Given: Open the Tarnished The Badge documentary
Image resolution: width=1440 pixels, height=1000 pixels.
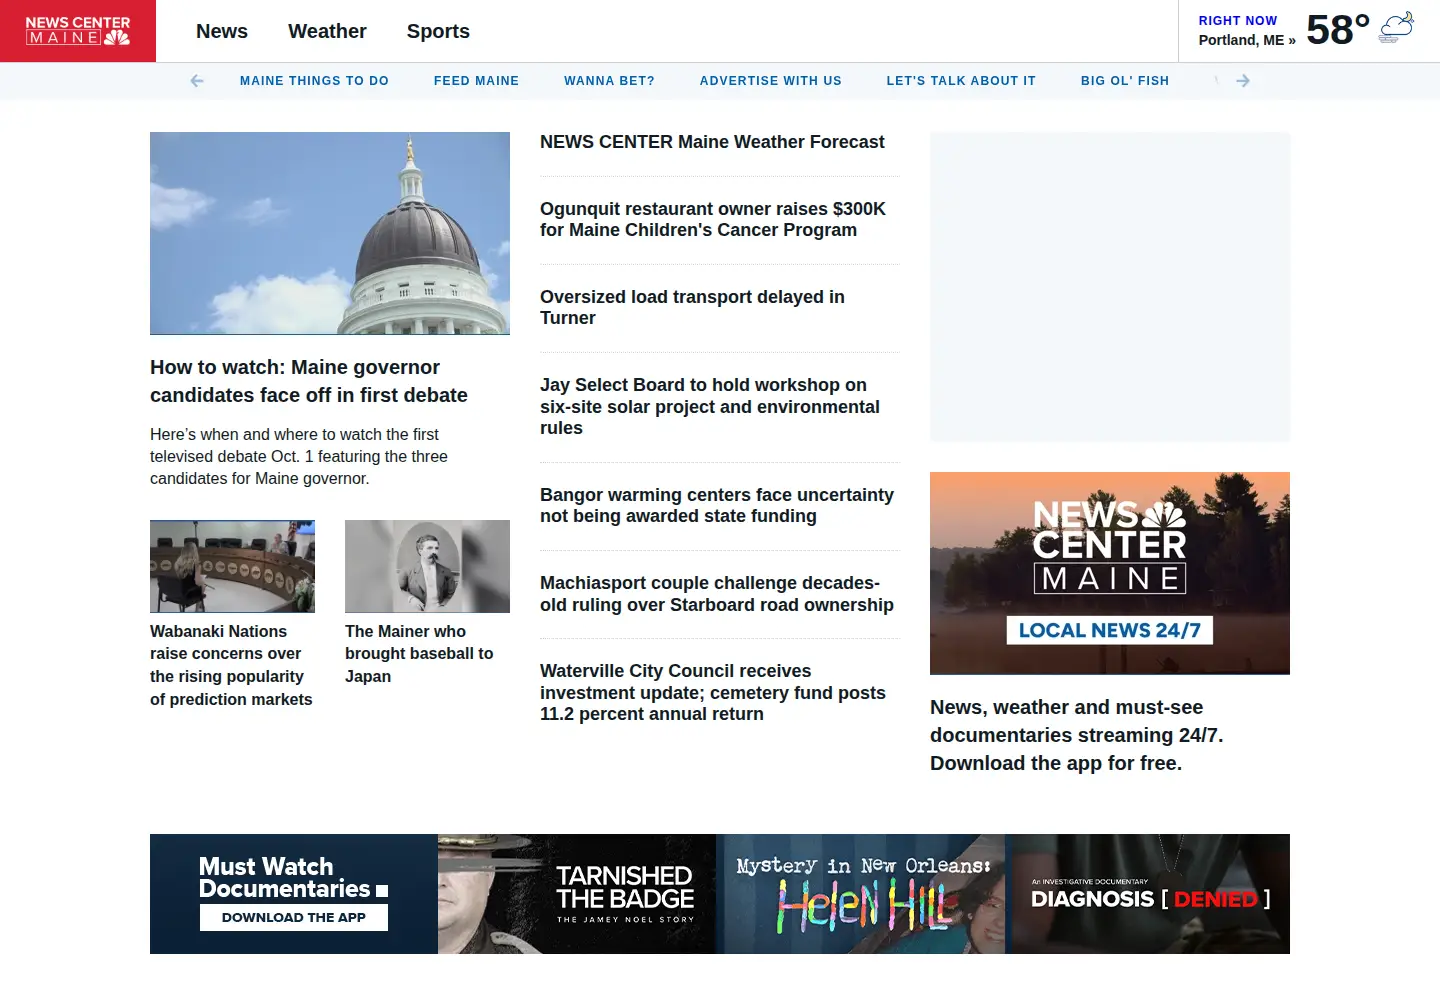Looking at the screenshot, I should click(x=577, y=894).
